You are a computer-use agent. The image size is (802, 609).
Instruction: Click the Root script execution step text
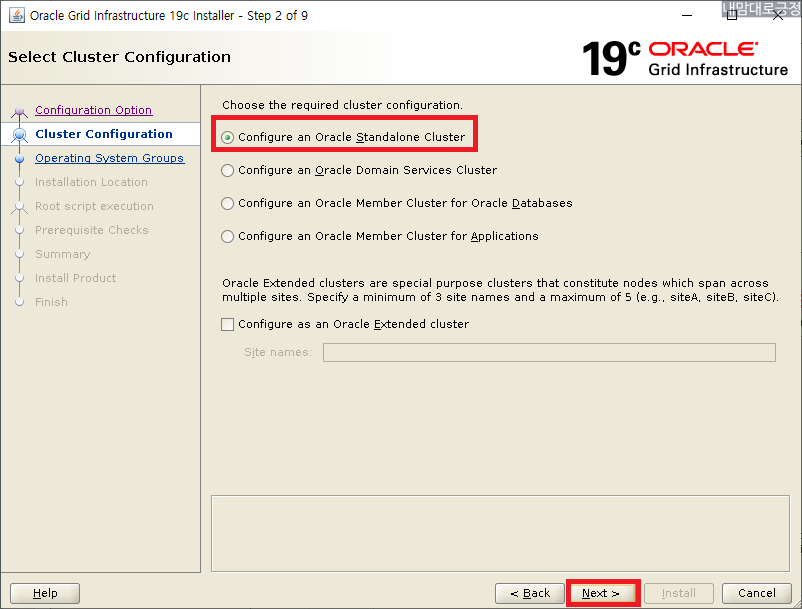tap(94, 206)
